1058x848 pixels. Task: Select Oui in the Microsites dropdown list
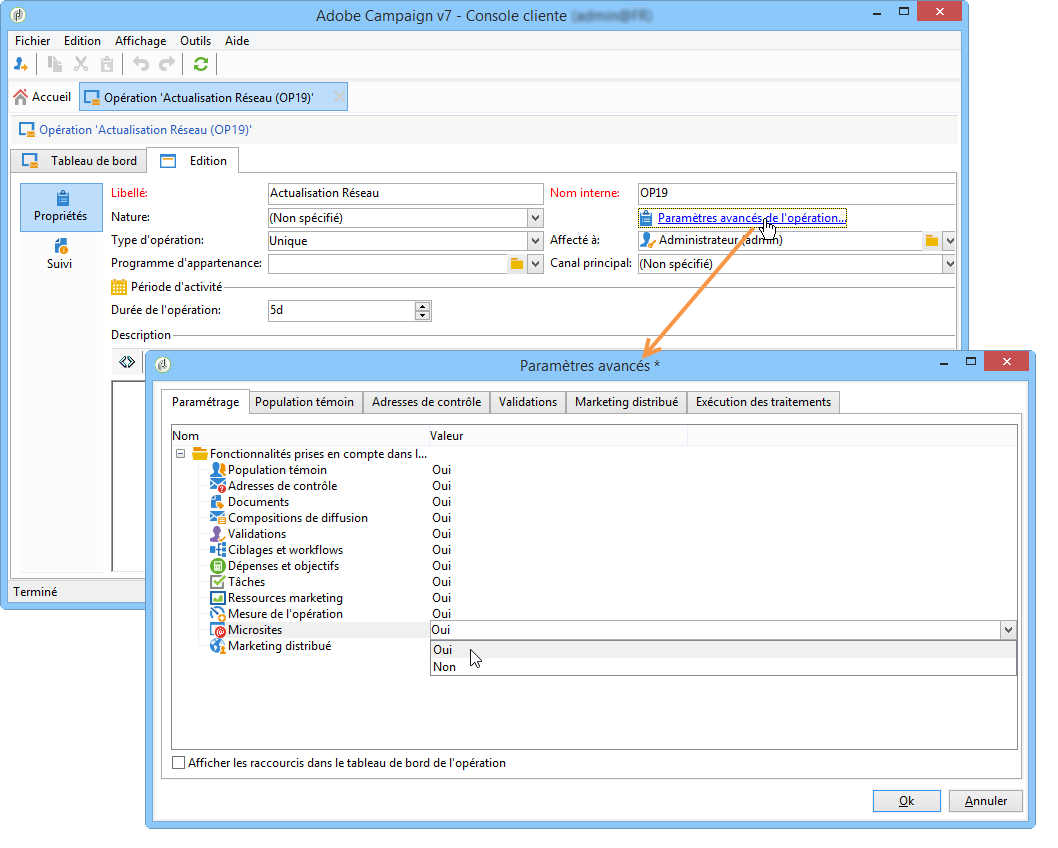pos(723,650)
